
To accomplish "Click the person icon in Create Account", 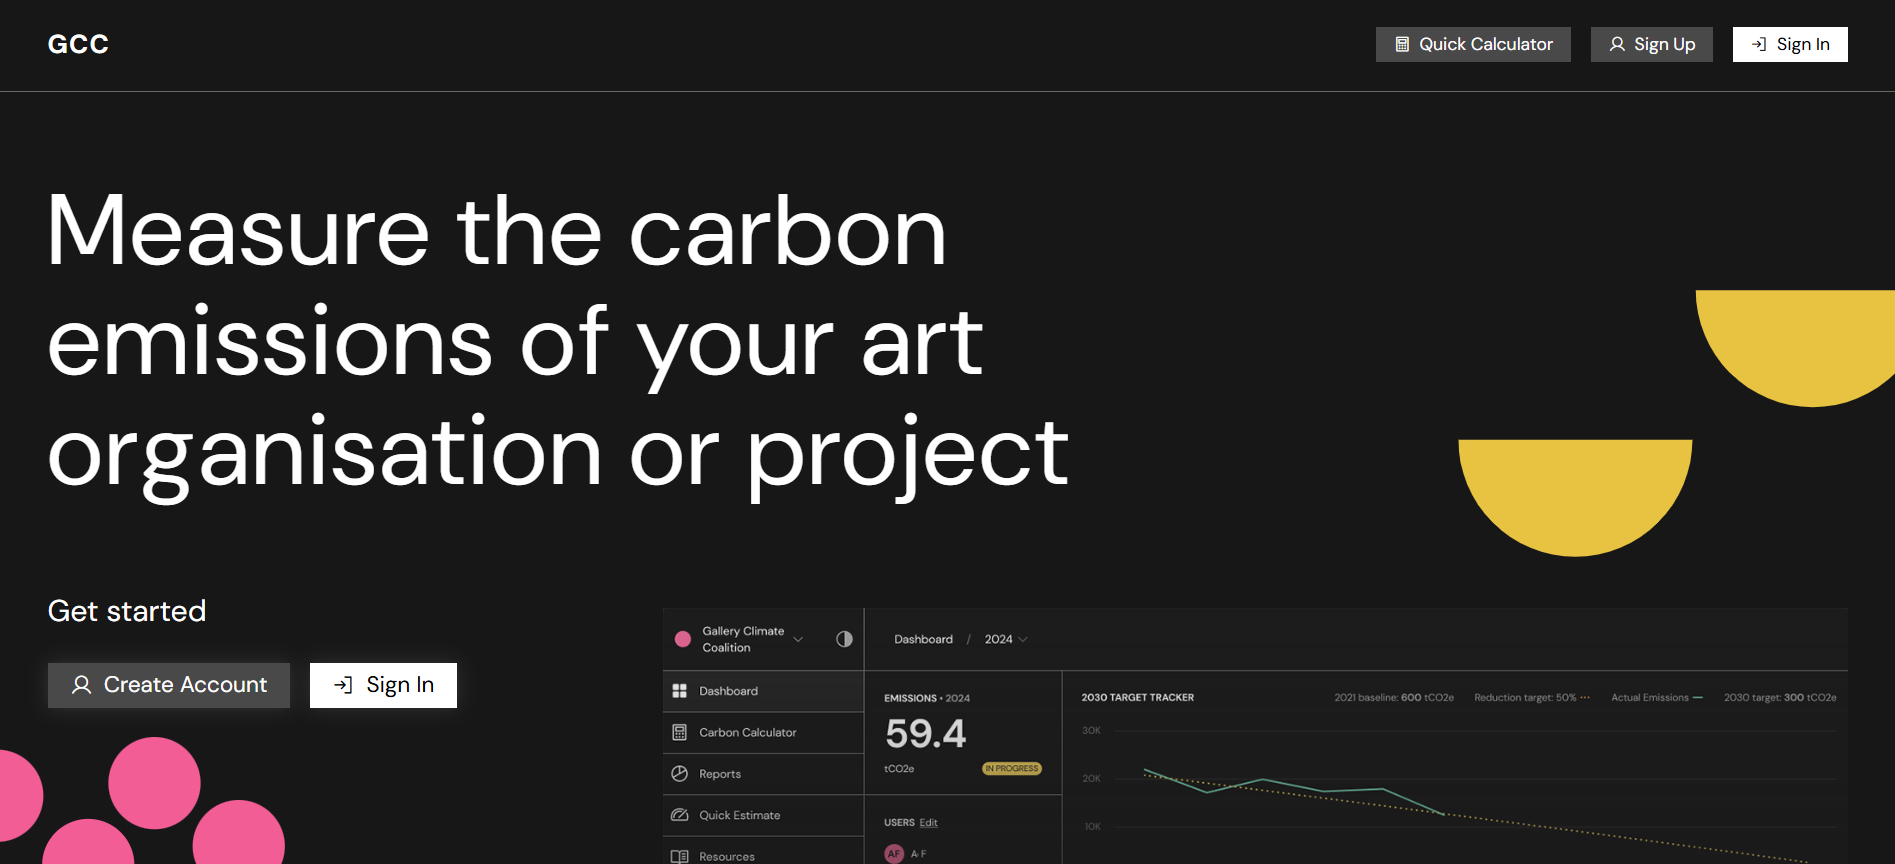I will point(82,685).
